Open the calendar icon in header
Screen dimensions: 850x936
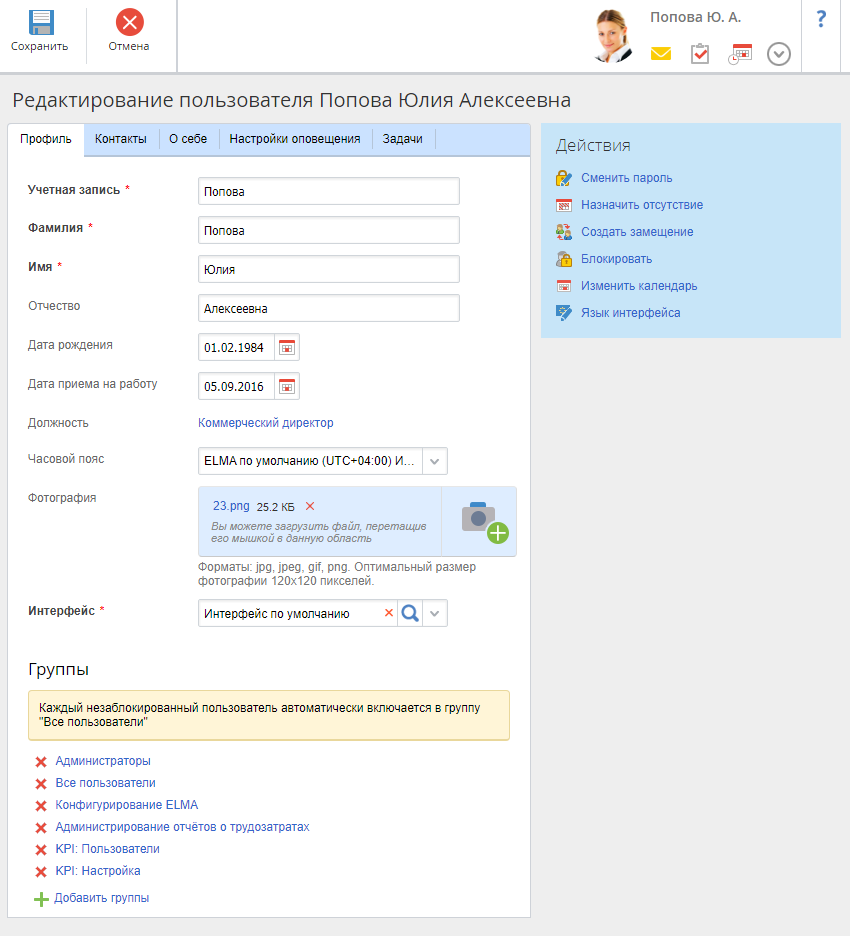[x=740, y=54]
